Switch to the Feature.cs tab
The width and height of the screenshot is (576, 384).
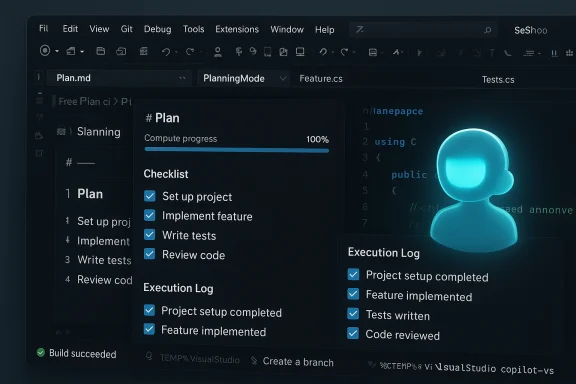tap(321, 79)
